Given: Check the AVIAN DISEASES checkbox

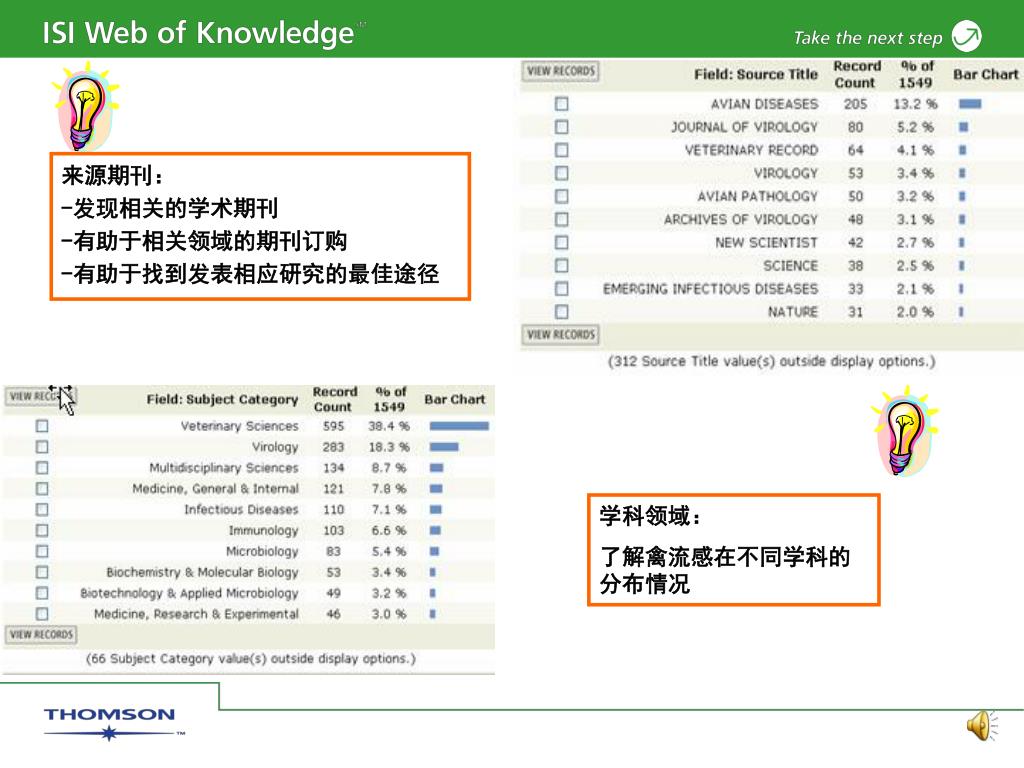Looking at the screenshot, I should click(562, 104).
